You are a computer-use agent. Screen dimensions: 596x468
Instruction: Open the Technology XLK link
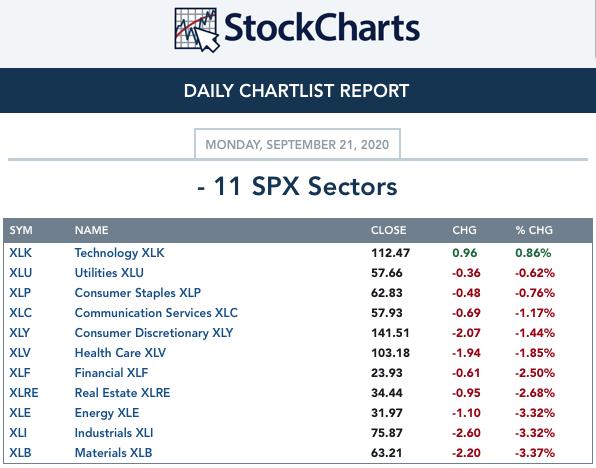[x=119, y=253]
